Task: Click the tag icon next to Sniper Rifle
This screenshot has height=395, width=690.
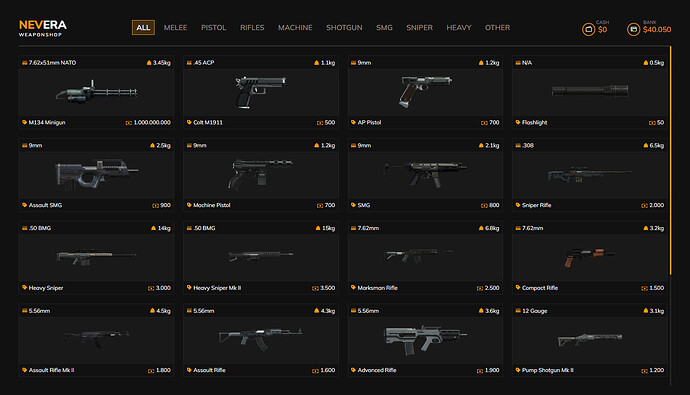Action: click(518, 205)
